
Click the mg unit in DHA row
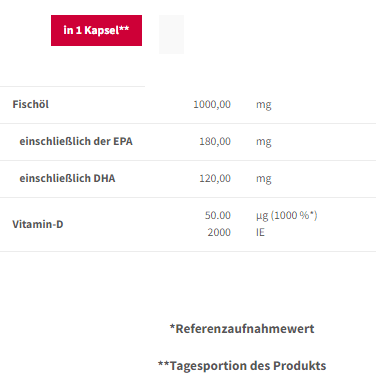click(264, 179)
